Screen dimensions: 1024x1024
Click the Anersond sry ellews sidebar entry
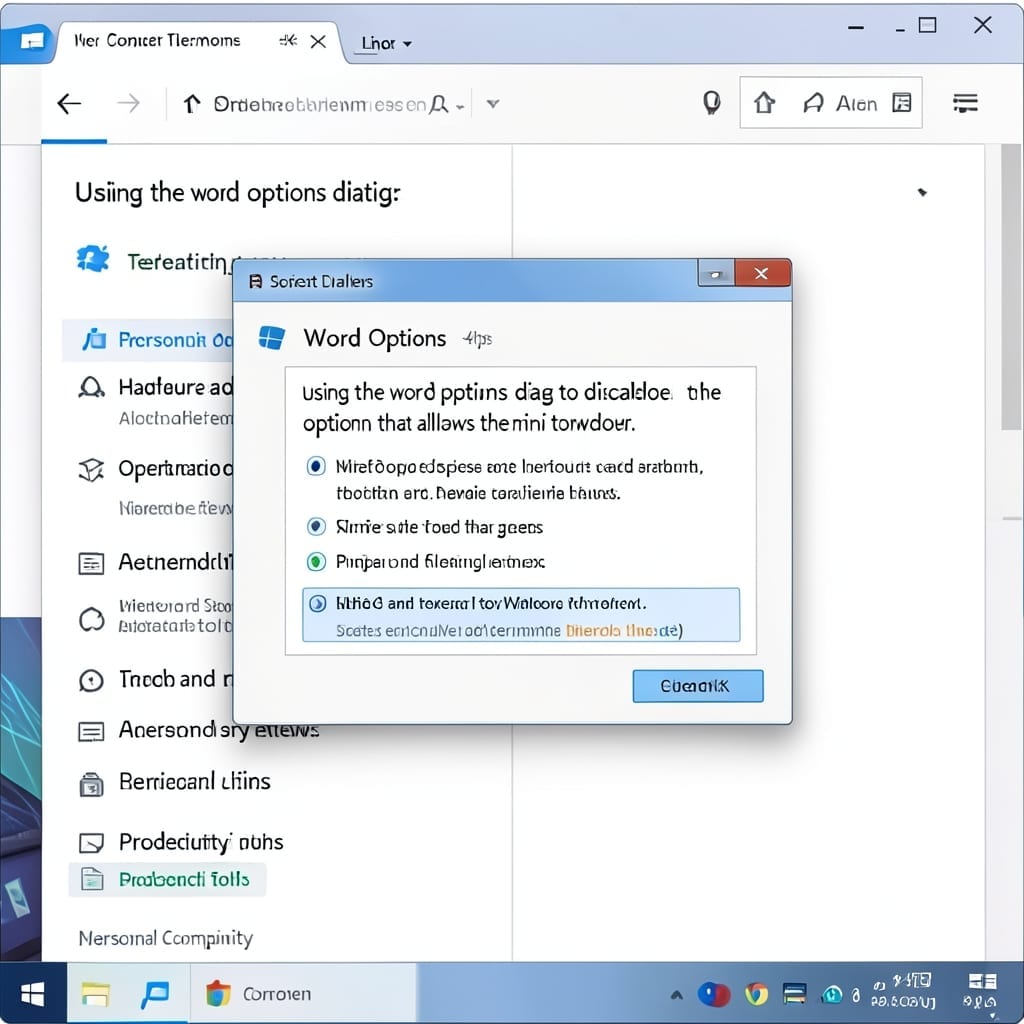[x=219, y=729]
